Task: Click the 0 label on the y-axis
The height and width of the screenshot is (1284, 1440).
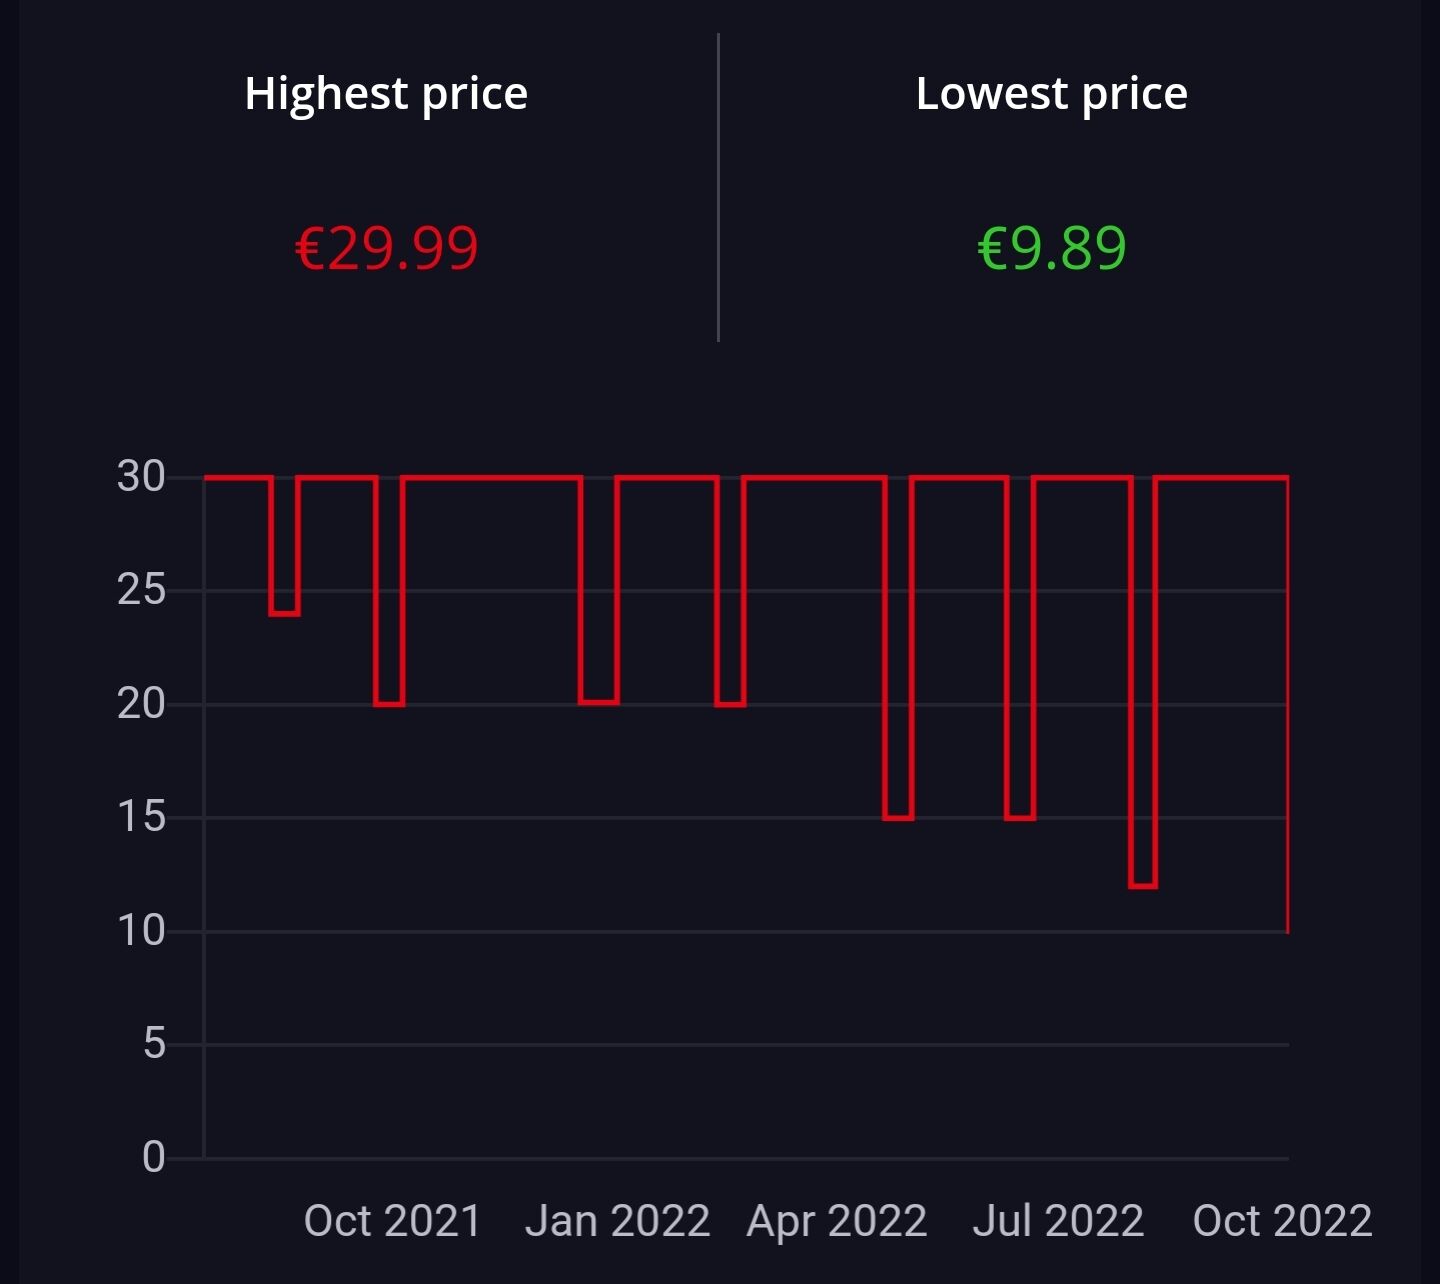Action: [154, 1158]
